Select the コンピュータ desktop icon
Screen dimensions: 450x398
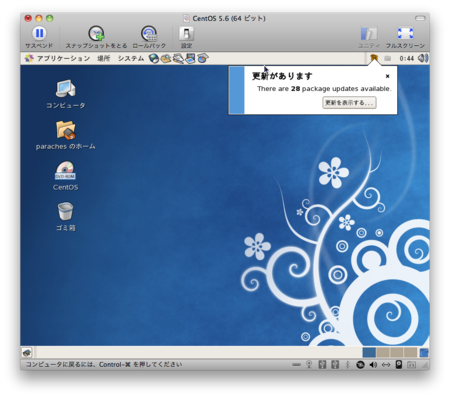[66, 94]
